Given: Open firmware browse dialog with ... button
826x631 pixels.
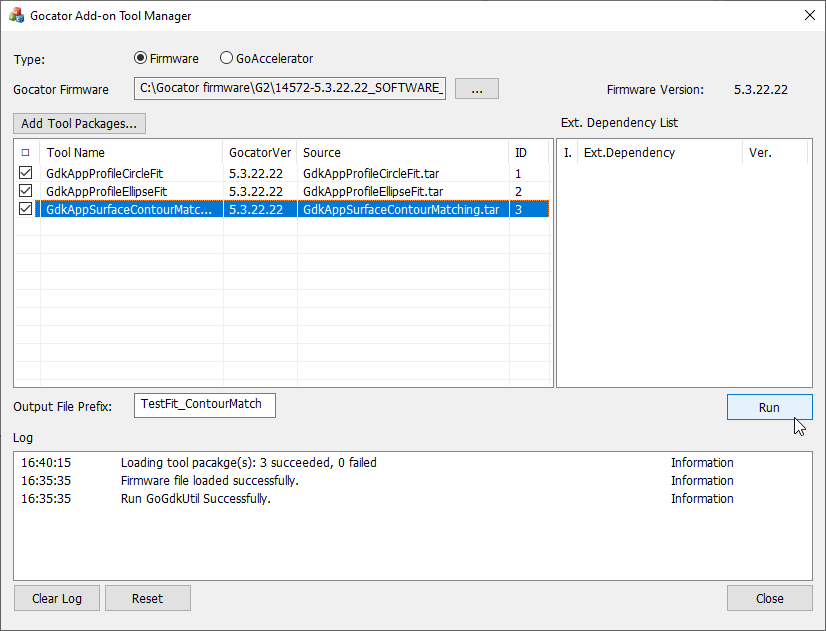Looking at the screenshot, I should (x=477, y=88).
